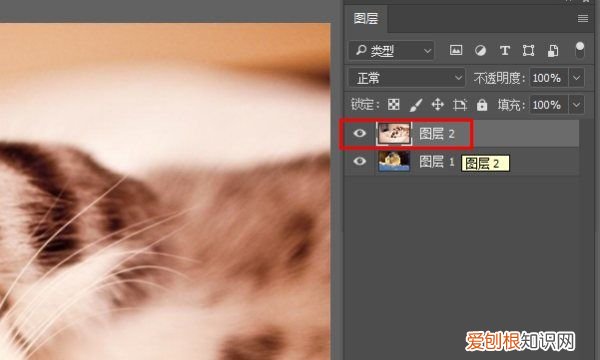Screen dimensions: 600x360
Task: Hide 图层 1 with eye icon
Action: (x=359, y=161)
